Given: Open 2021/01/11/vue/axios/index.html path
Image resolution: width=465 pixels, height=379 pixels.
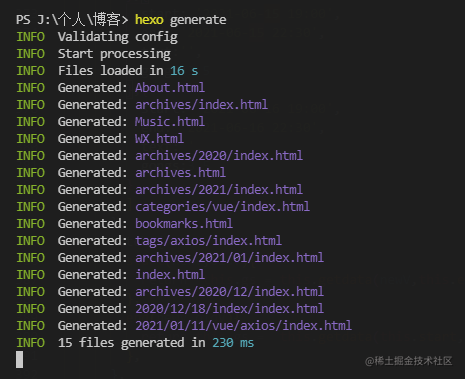Looking at the screenshot, I should coord(243,326).
